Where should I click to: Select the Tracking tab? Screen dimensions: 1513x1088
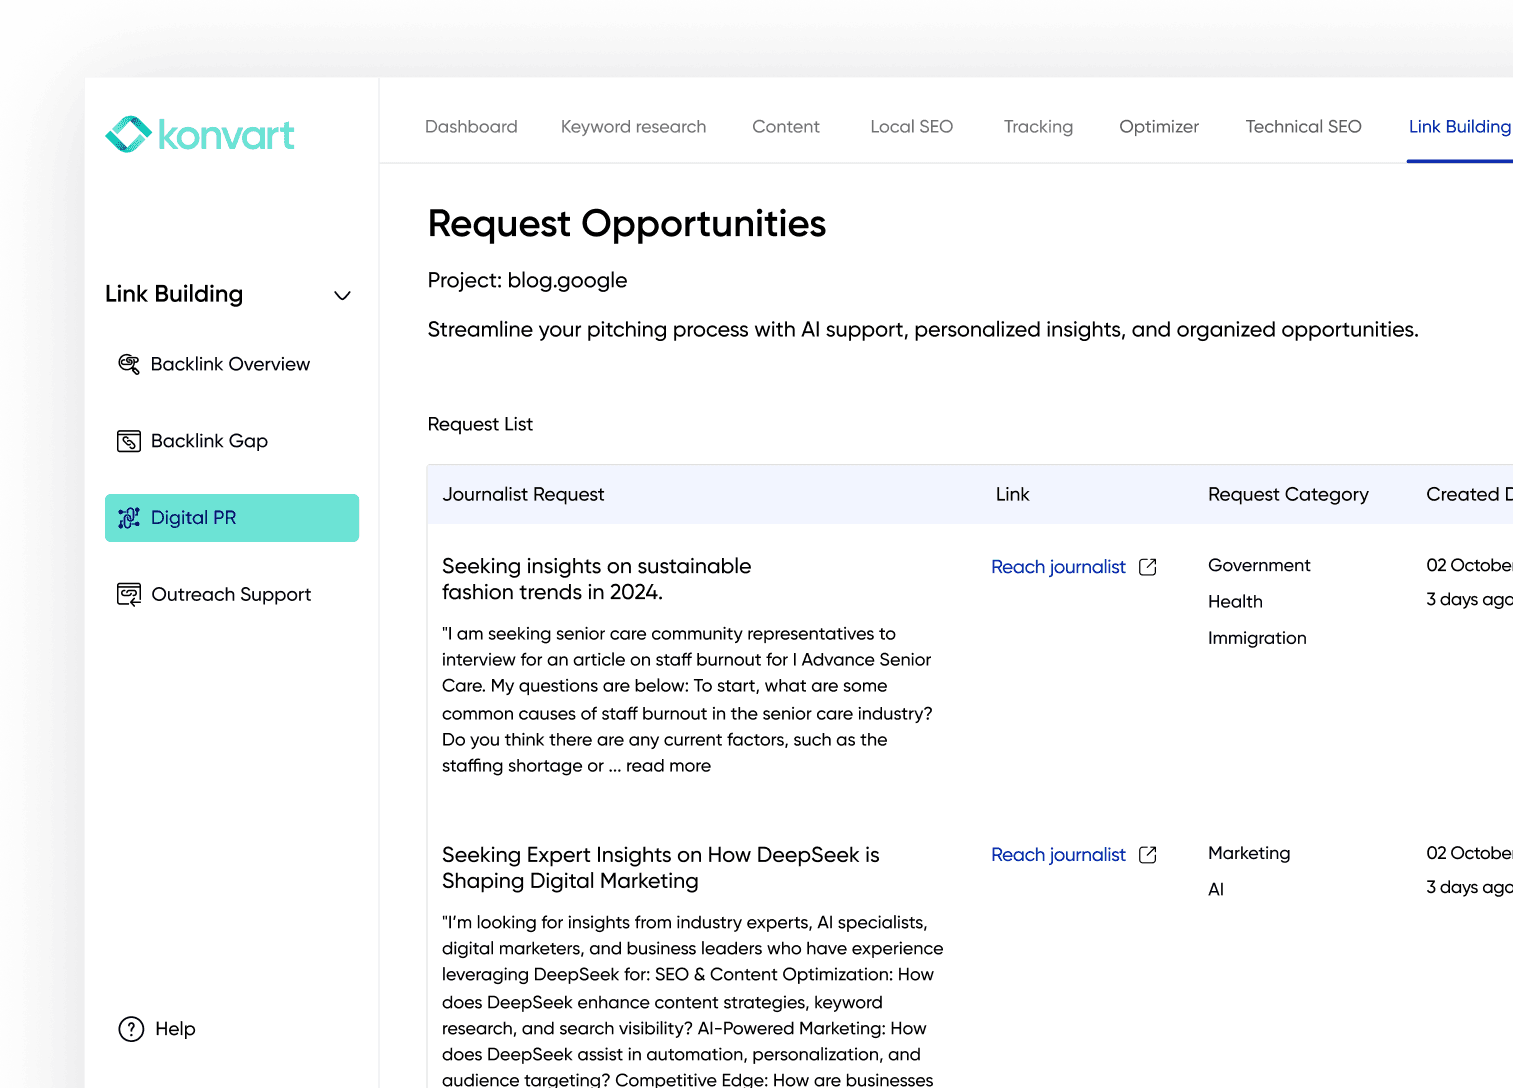pos(1038,127)
